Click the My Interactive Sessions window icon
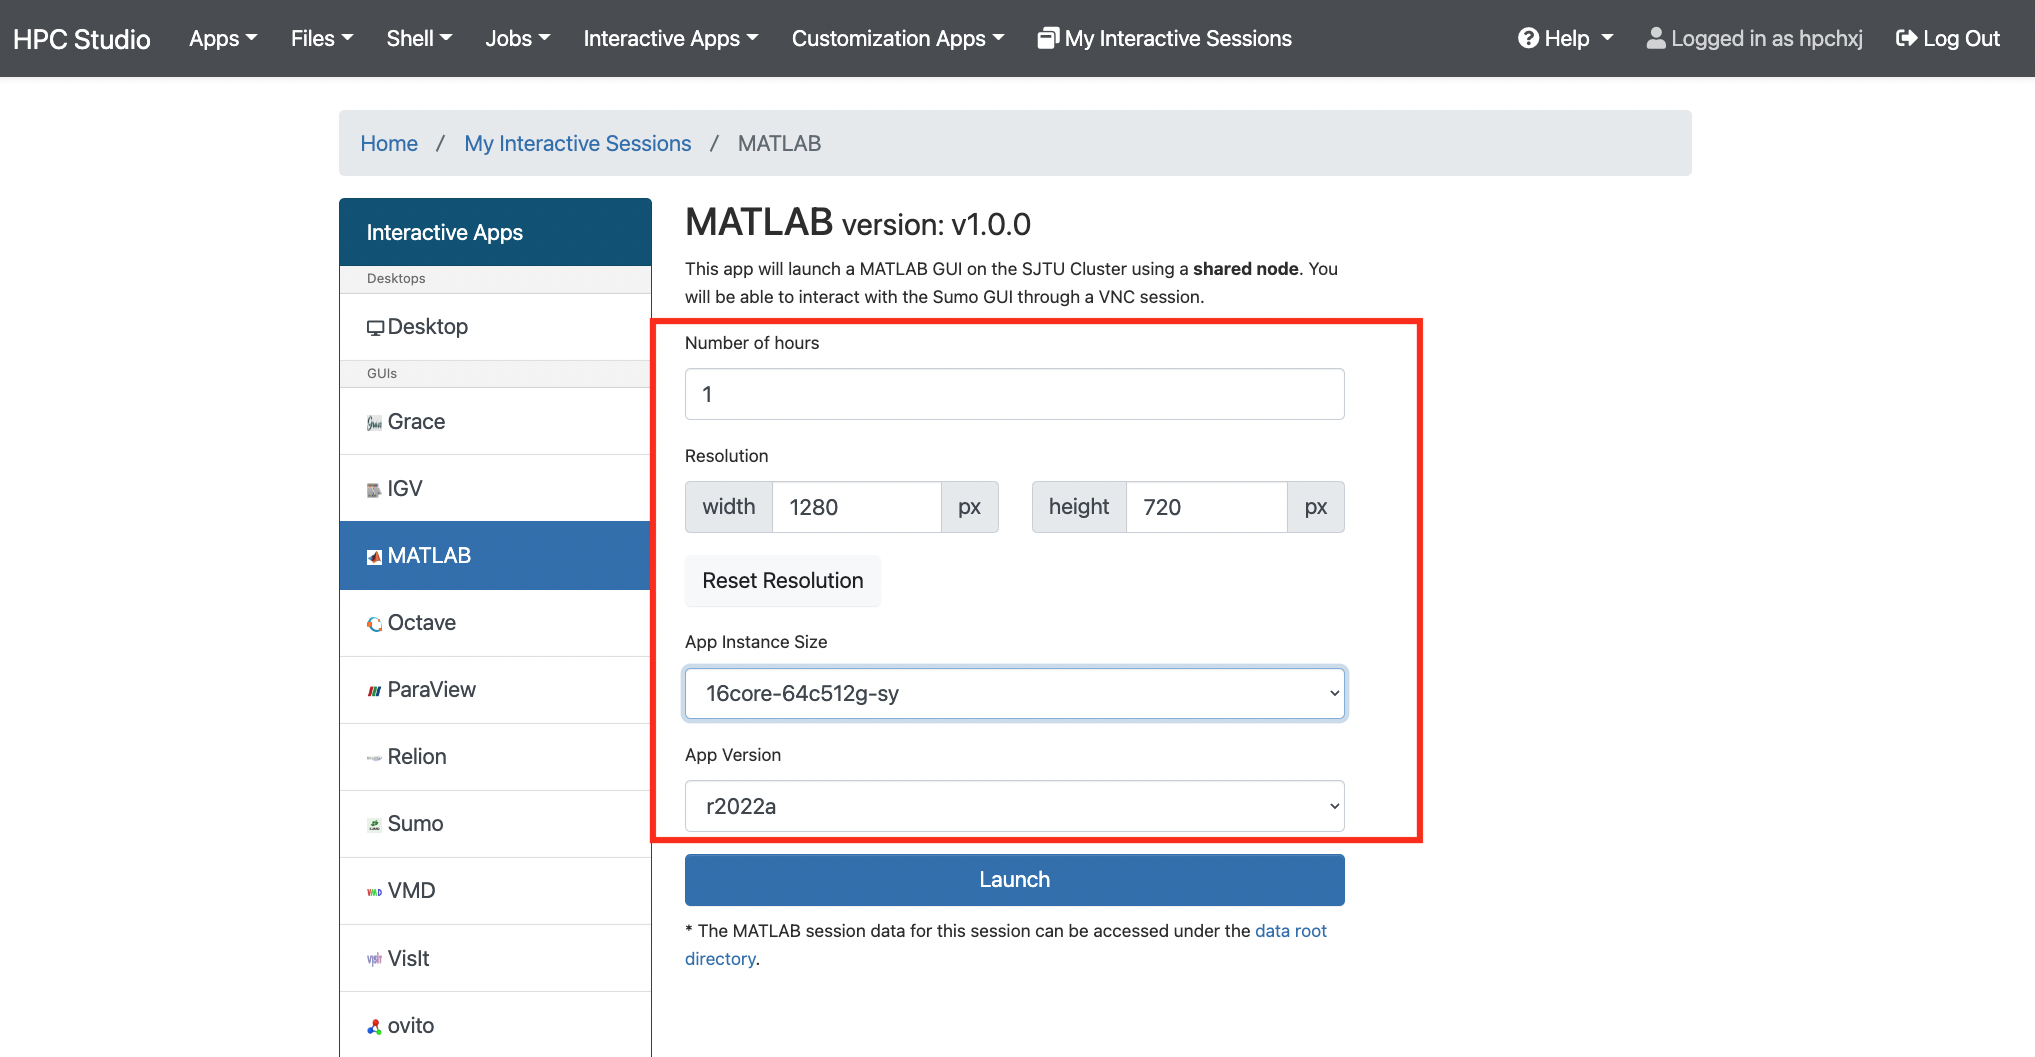This screenshot has width=2035, height=1057. (1048, 38)
